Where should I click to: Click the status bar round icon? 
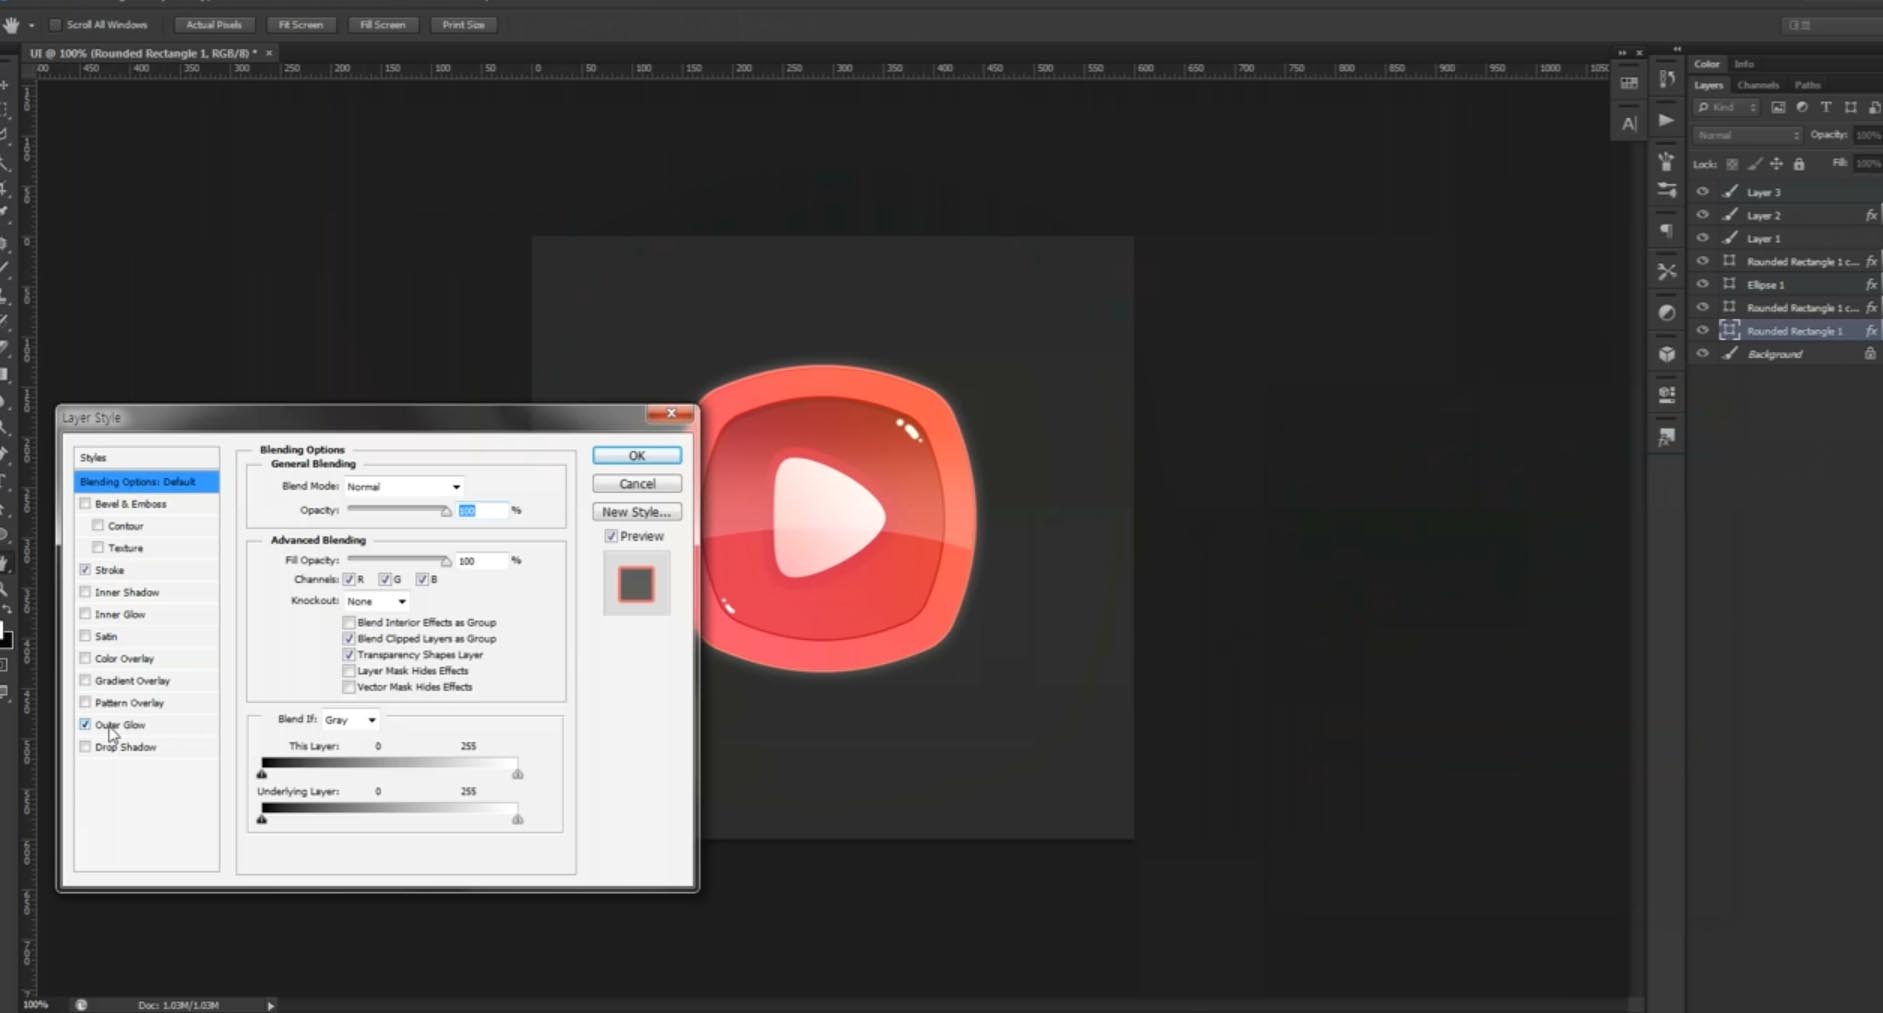point(81,1005)
